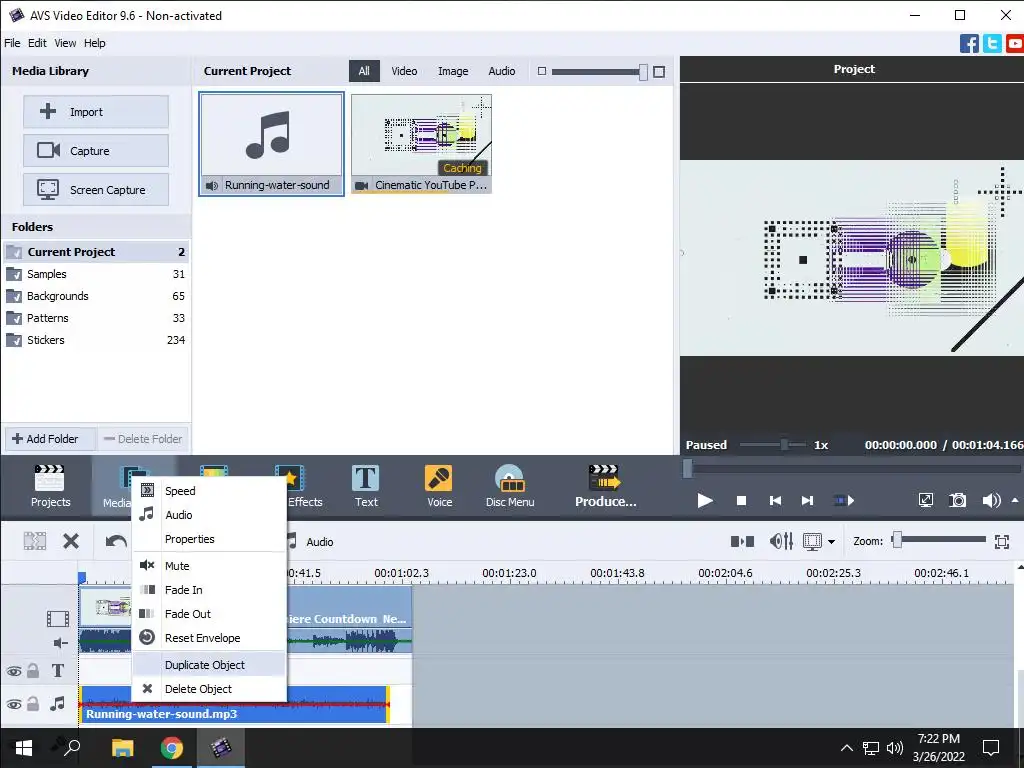This screenshot has height=768, width=1024.
Task: Open the Samples folder
Action: pyautogui.click(x=95, y=274)
